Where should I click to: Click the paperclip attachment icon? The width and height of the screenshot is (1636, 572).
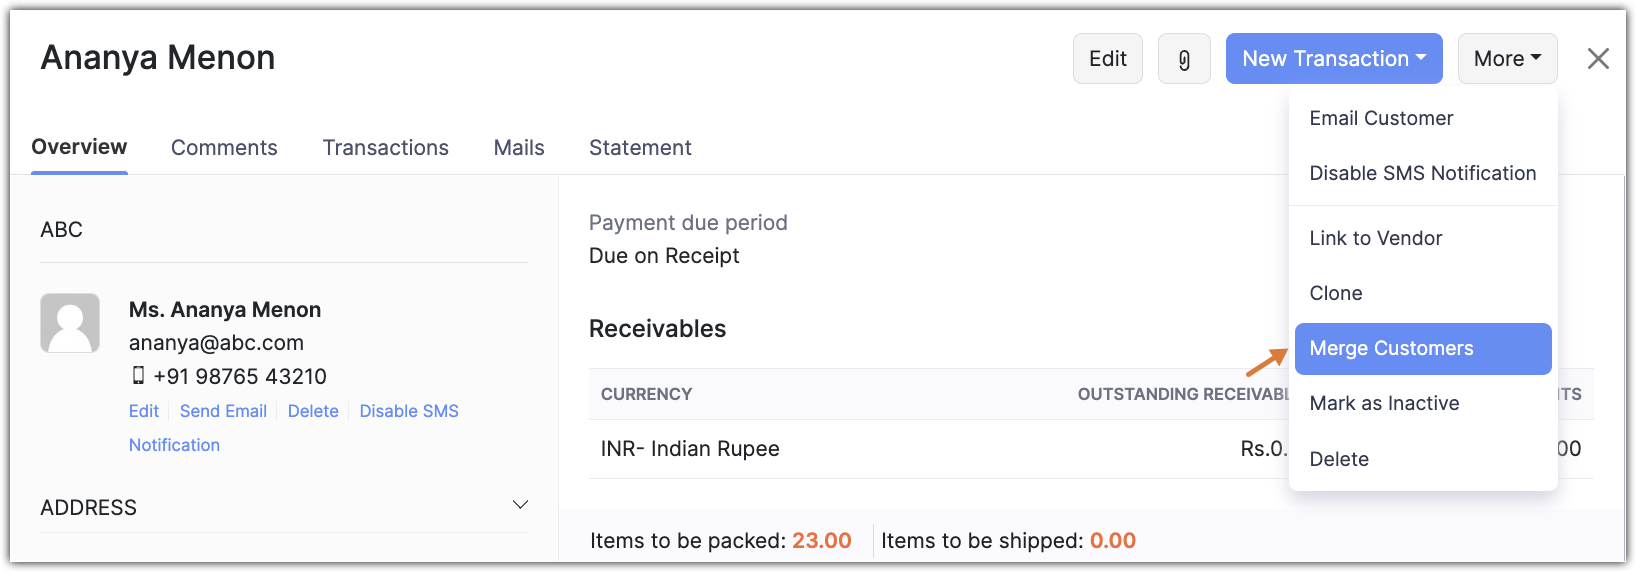(1184, 59)
